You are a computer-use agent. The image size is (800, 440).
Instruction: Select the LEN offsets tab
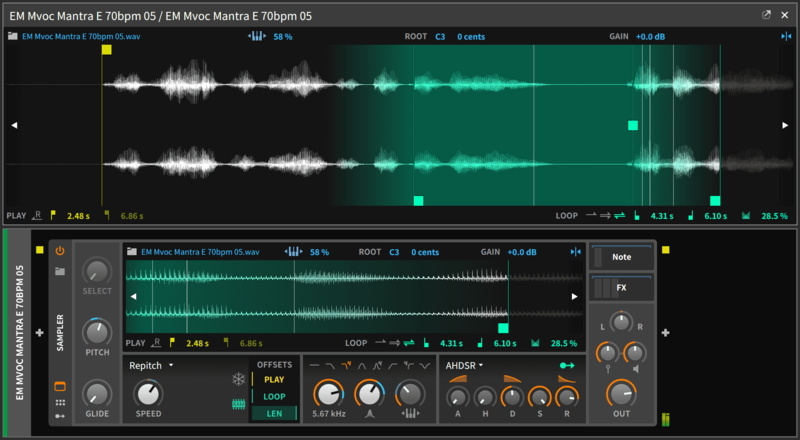pyautogui.click(x=273, y=413)
